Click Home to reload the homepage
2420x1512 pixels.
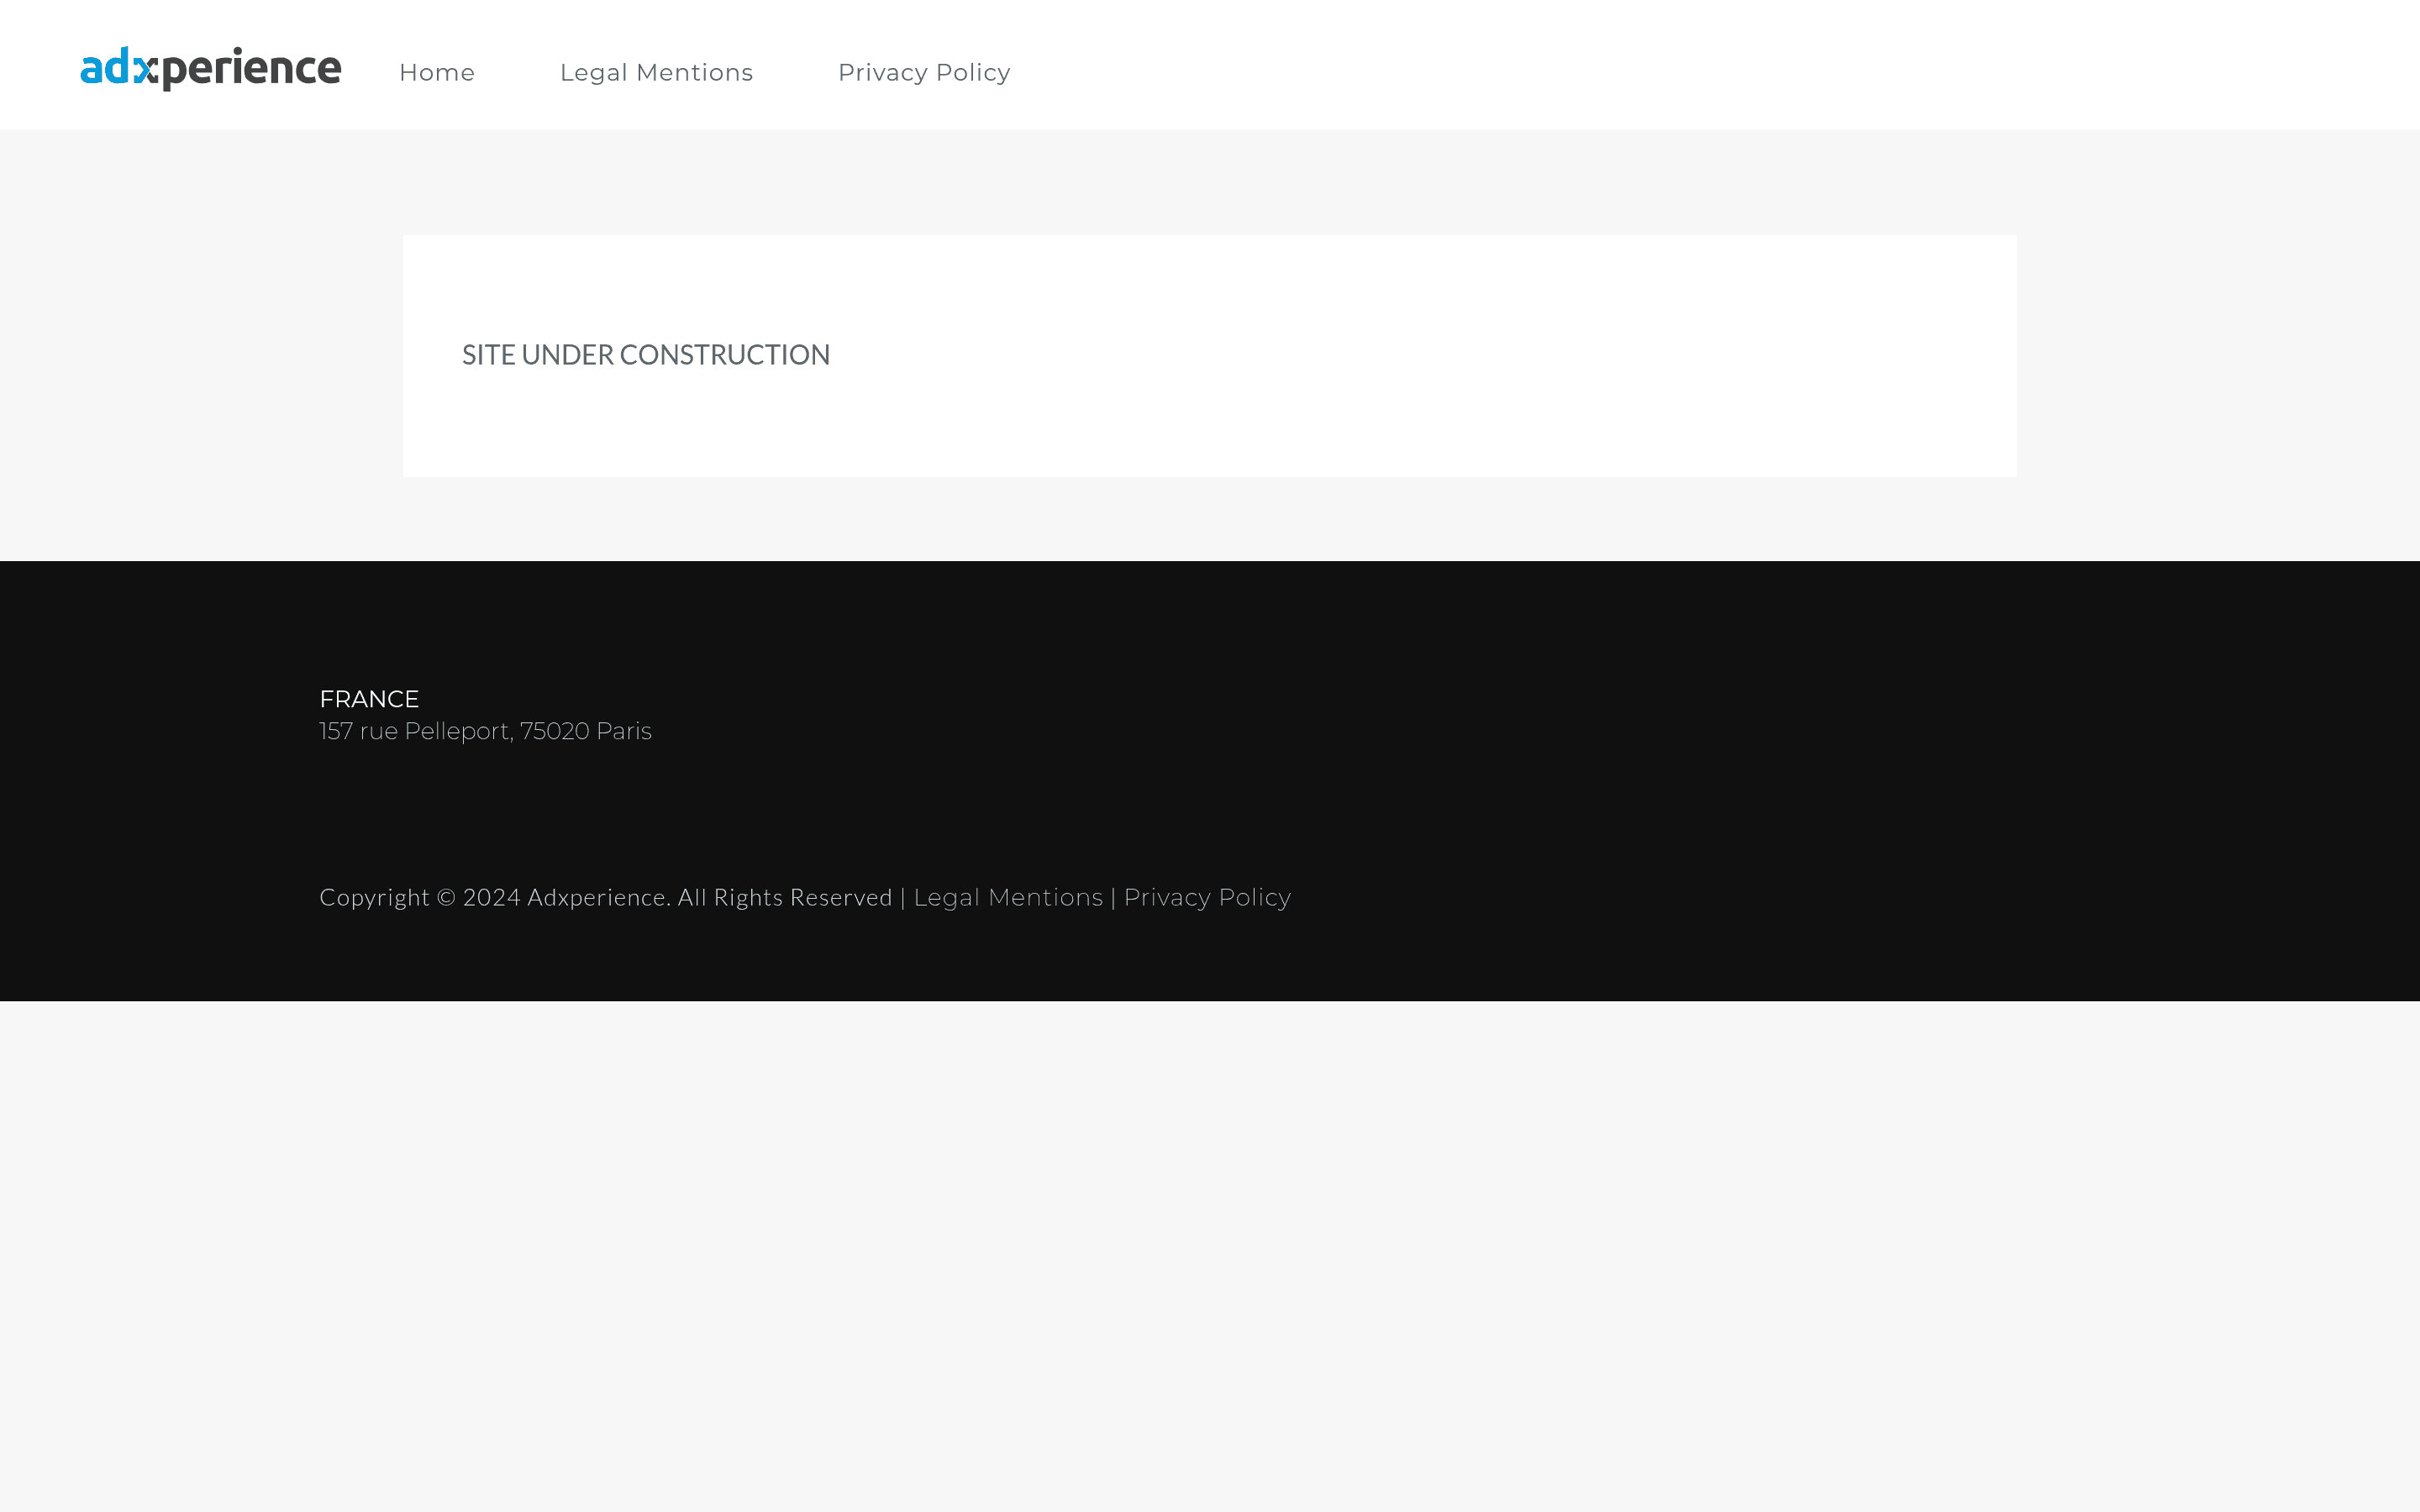(x=437, y=72)
